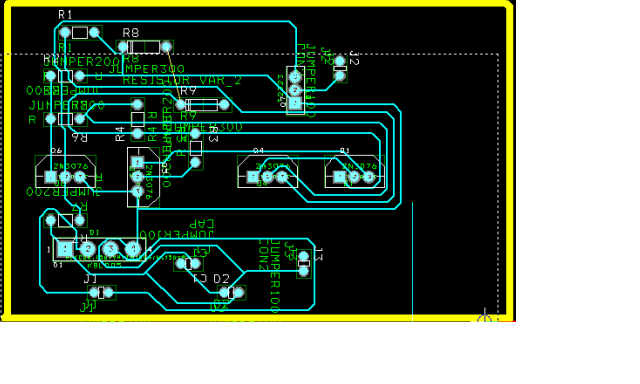Select the R1 resistor body outline
Image resolution: width=640 pixels, height=384 pixels.
click(x=80, y=33)
